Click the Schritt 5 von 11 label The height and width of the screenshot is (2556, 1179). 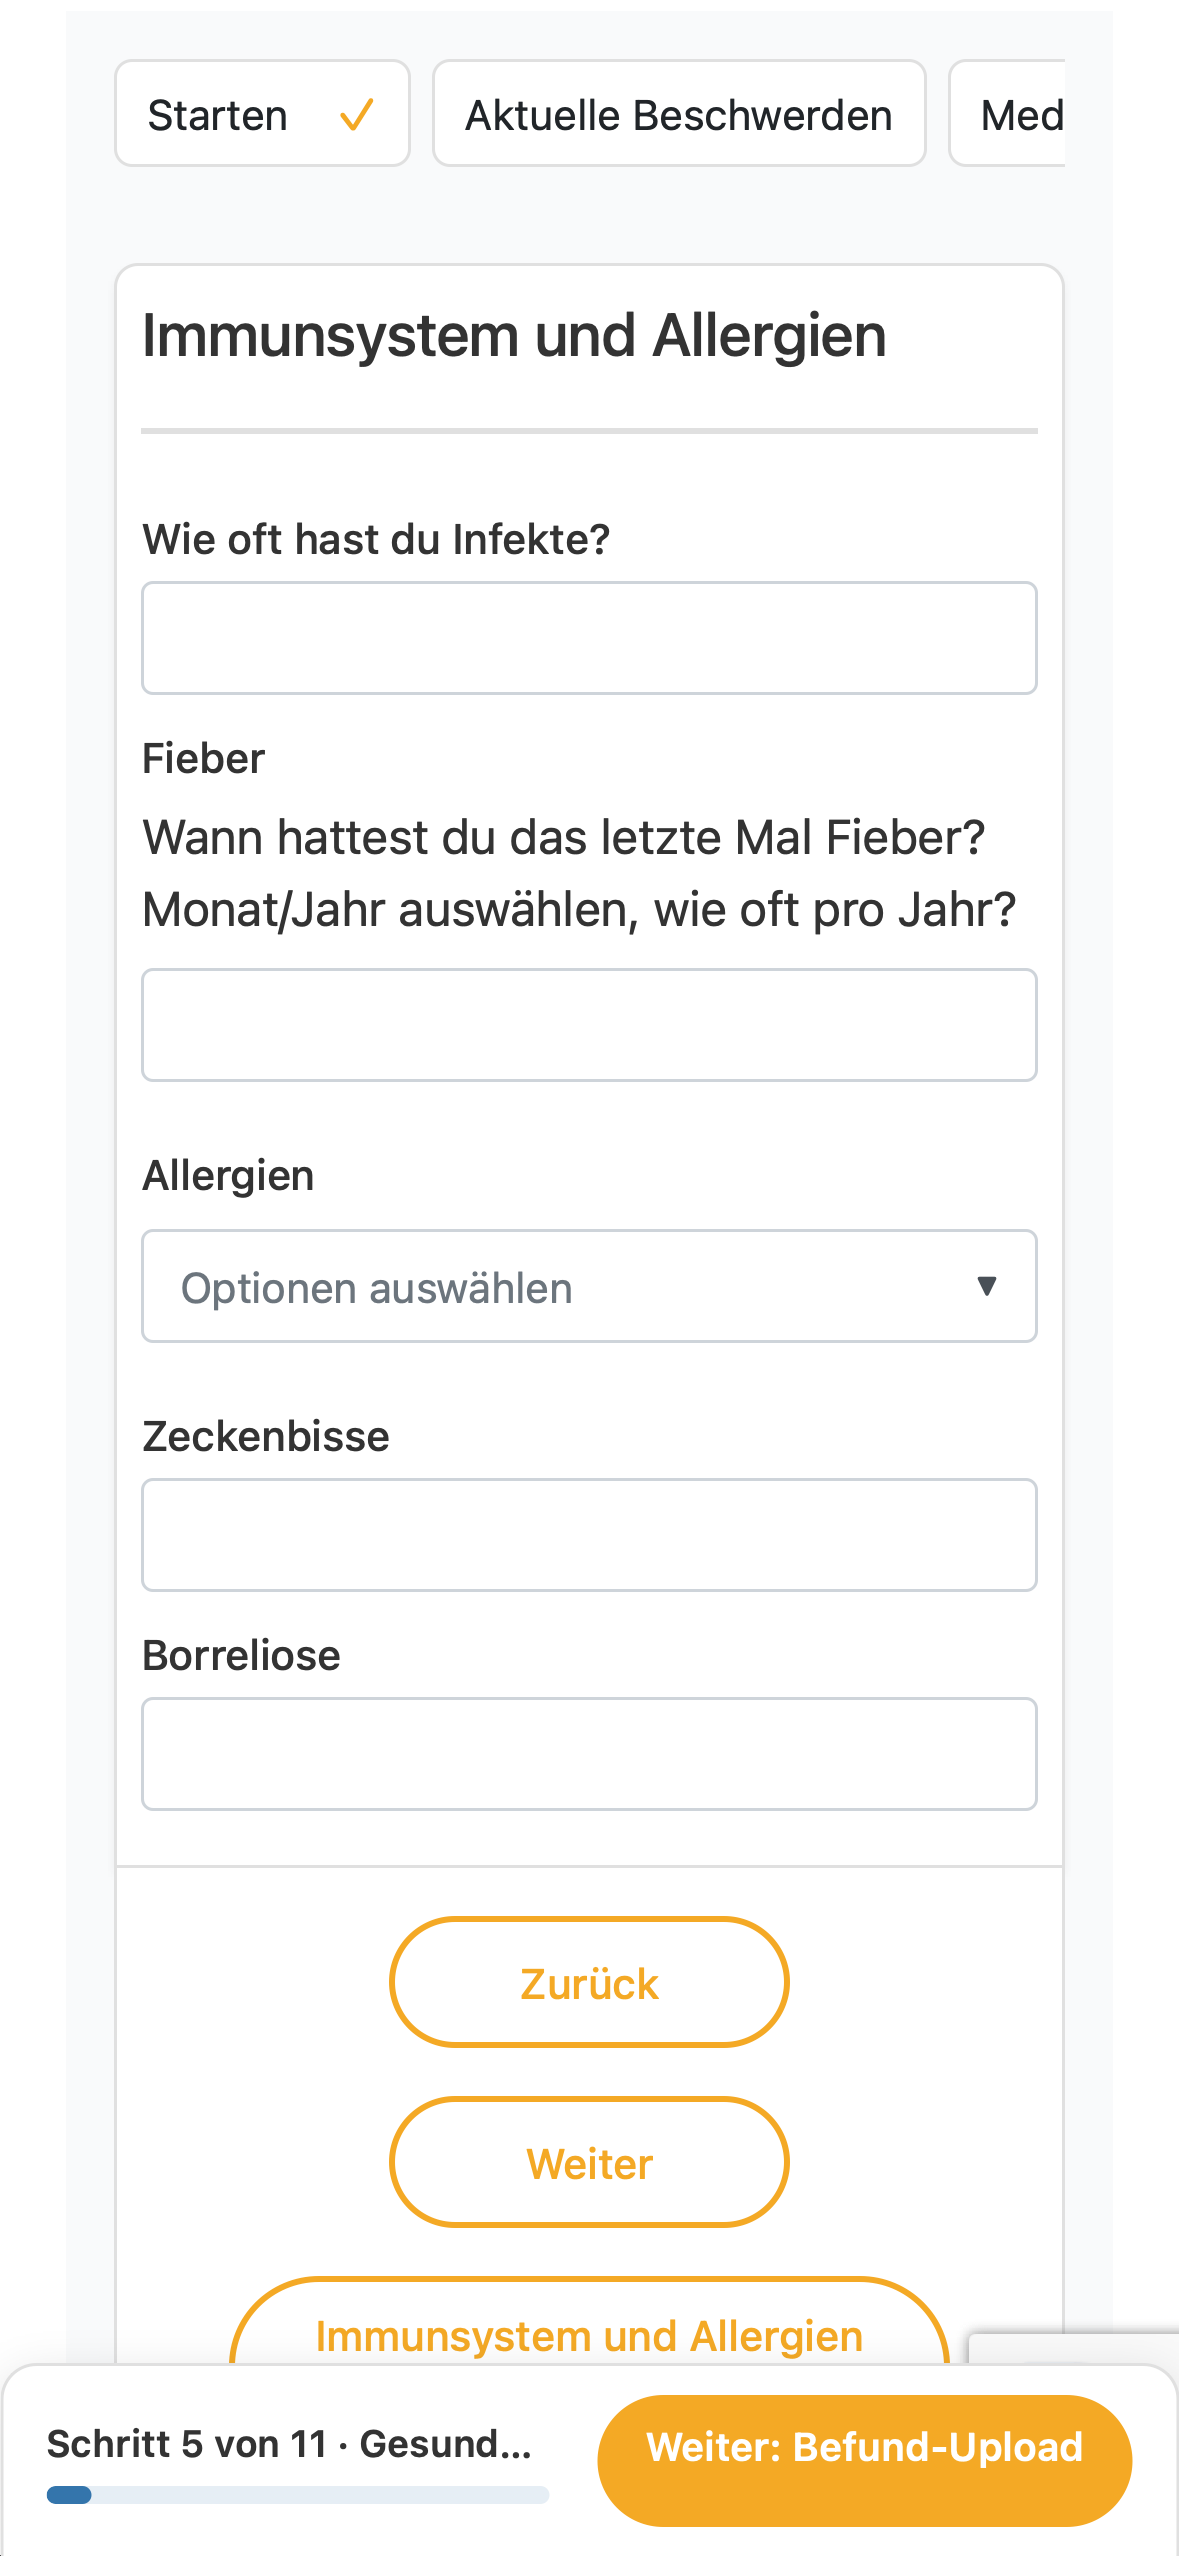click(187, 2444)
